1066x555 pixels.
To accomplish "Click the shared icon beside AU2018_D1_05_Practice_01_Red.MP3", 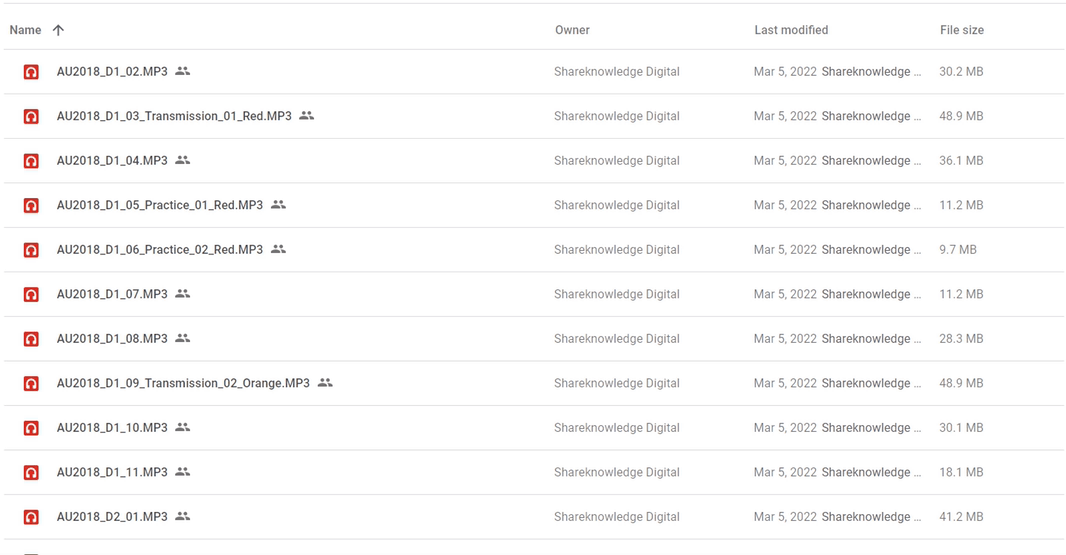I will (x=278, y=205).
